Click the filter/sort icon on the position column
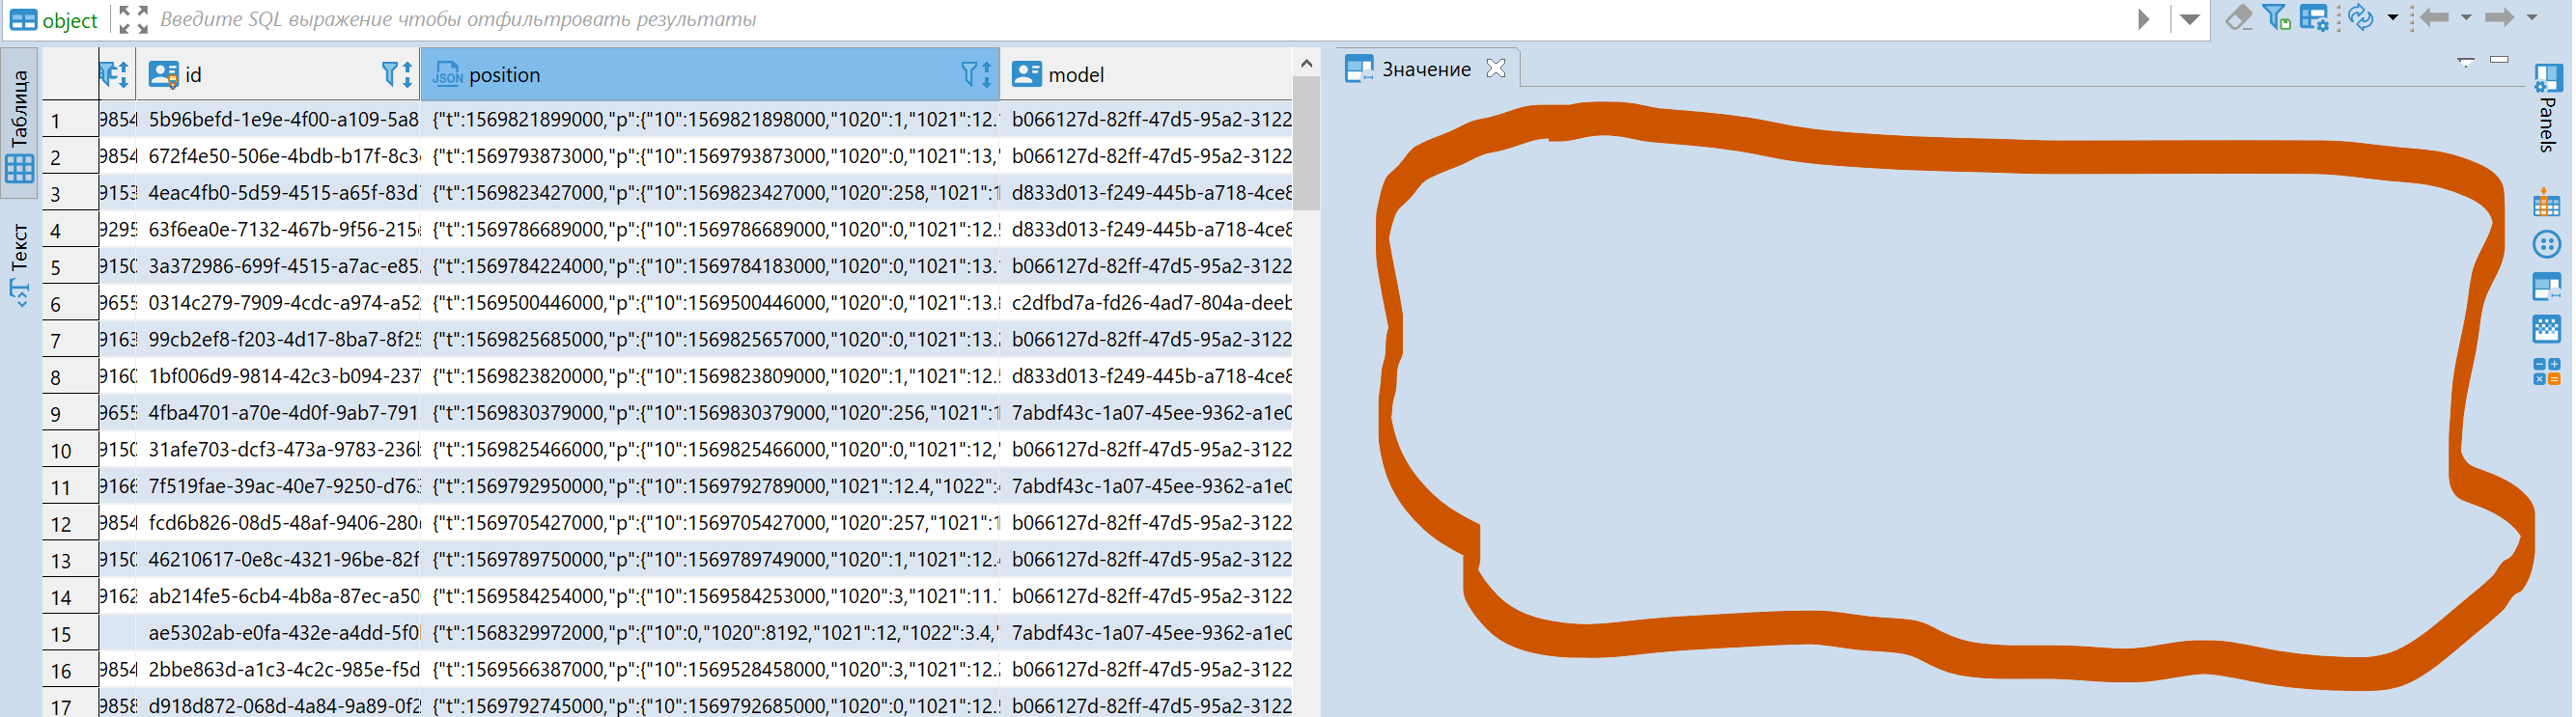The width and height of the screenshot is (2576, 717). (976, 74)
